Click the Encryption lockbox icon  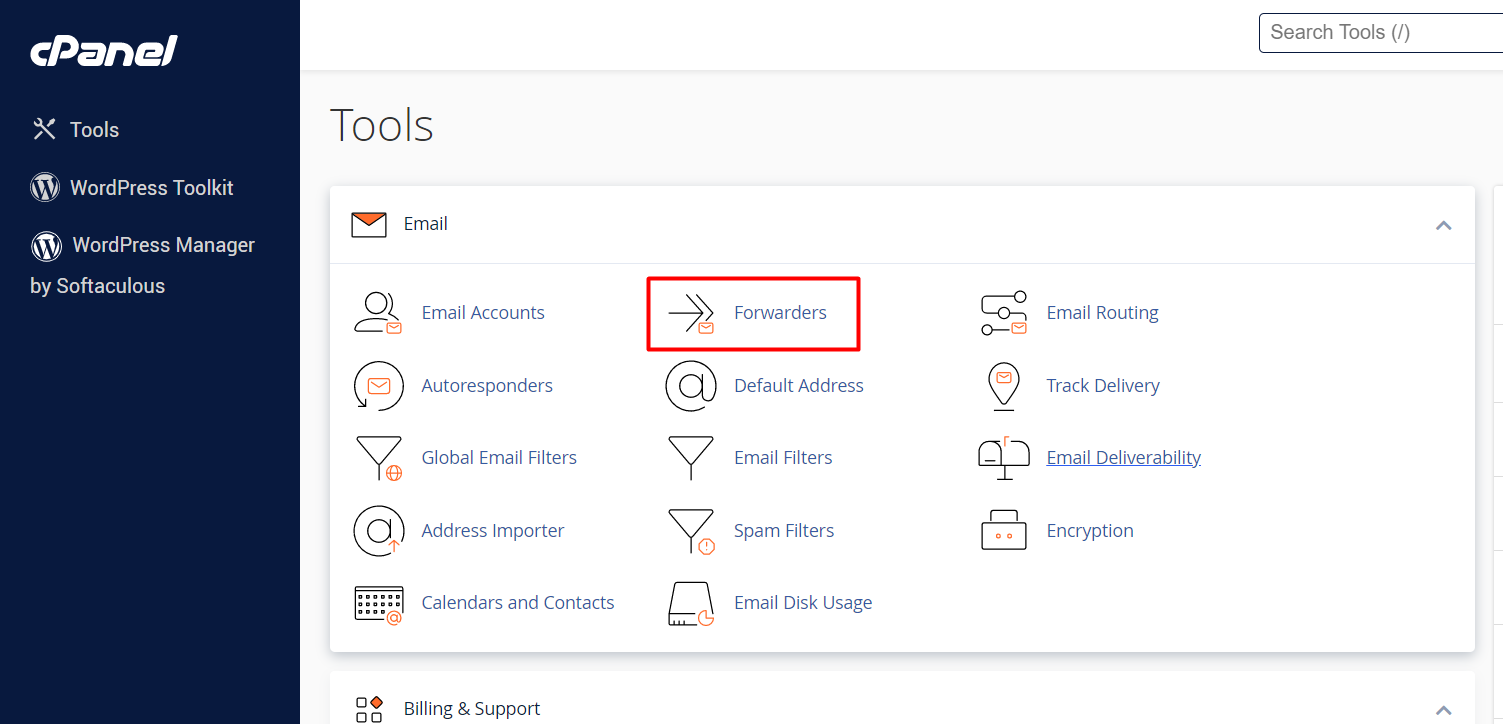tap(1004, 531)
